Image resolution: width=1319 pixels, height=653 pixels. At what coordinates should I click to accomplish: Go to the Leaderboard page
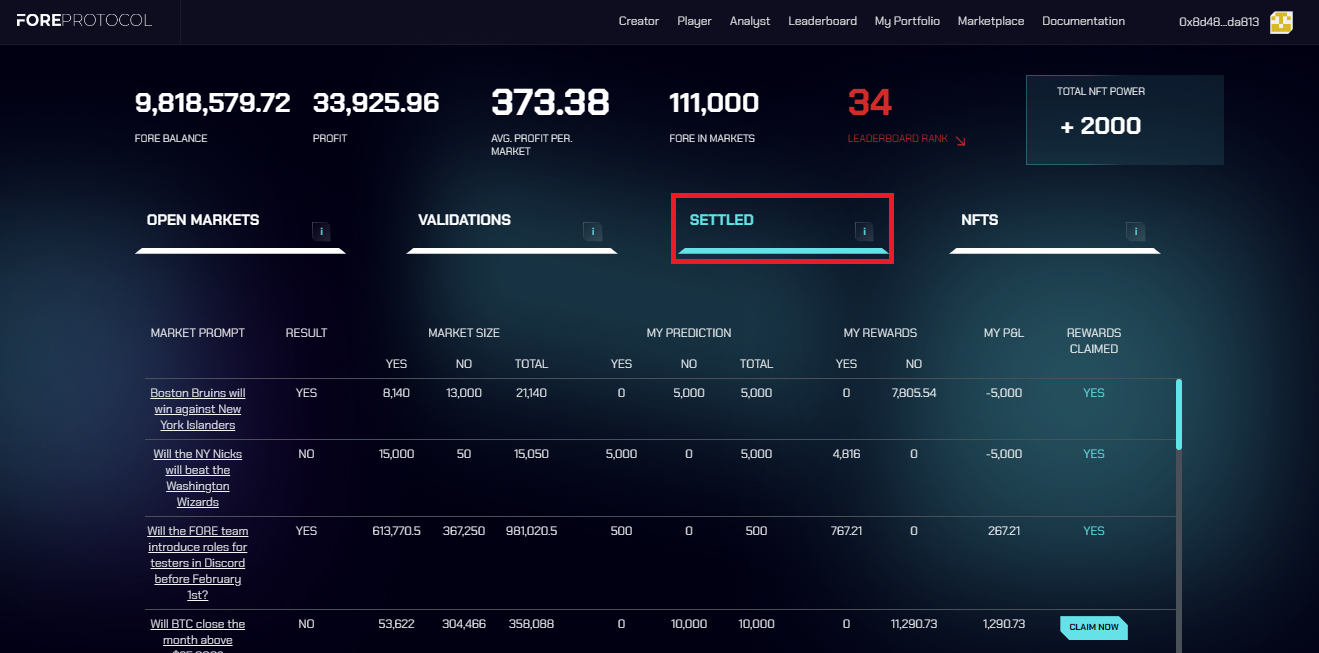pyautogui.click(x=822, y=21)
